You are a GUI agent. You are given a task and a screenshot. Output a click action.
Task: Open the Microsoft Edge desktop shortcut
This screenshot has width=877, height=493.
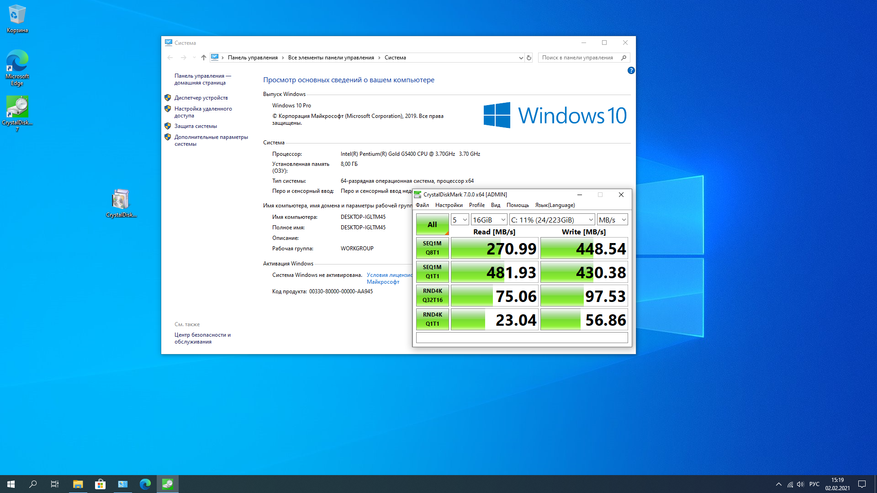17,67
